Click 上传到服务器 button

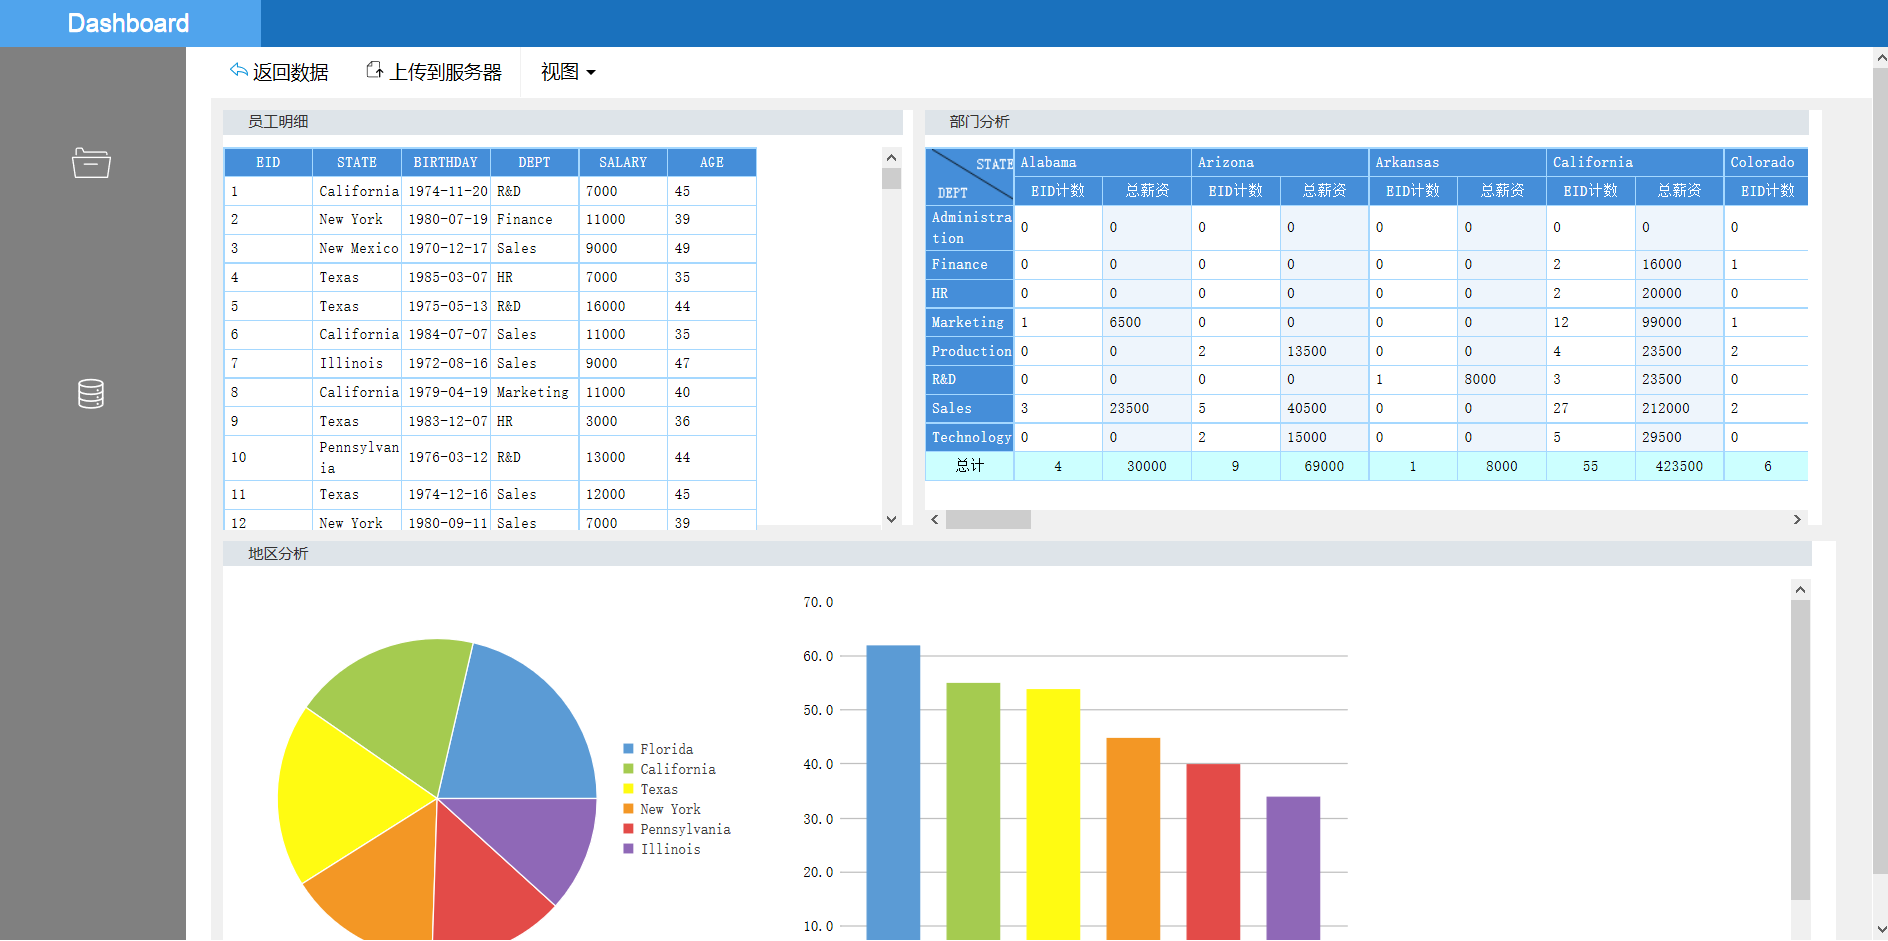pos(434,72)
